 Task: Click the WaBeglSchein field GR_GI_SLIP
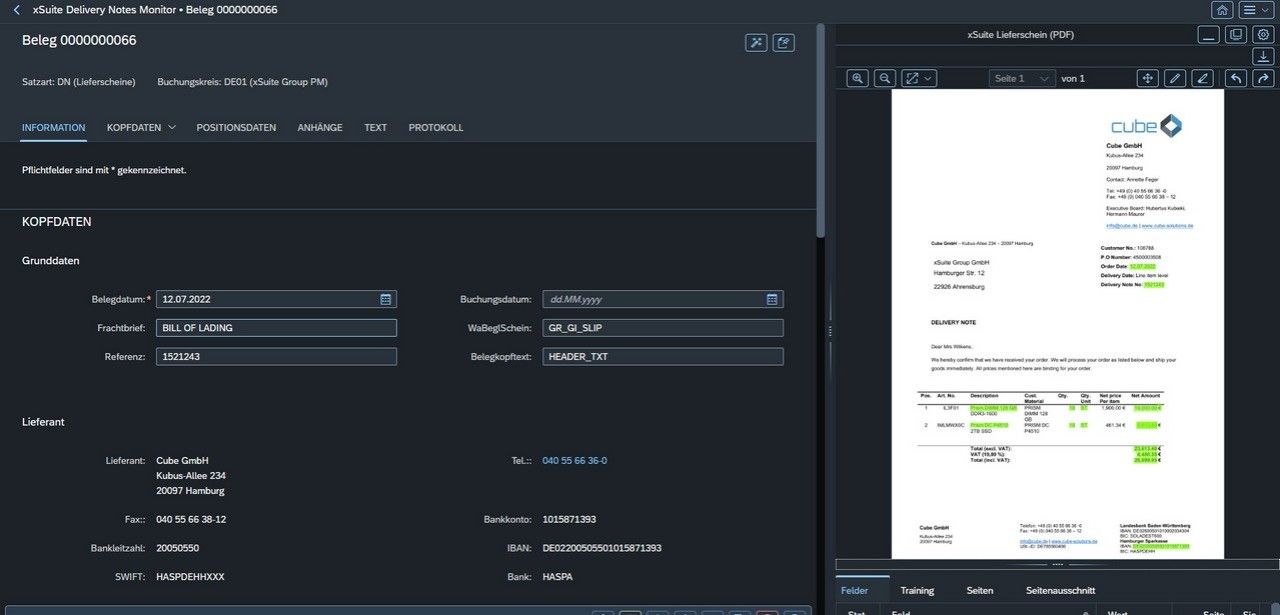[663, 328]
